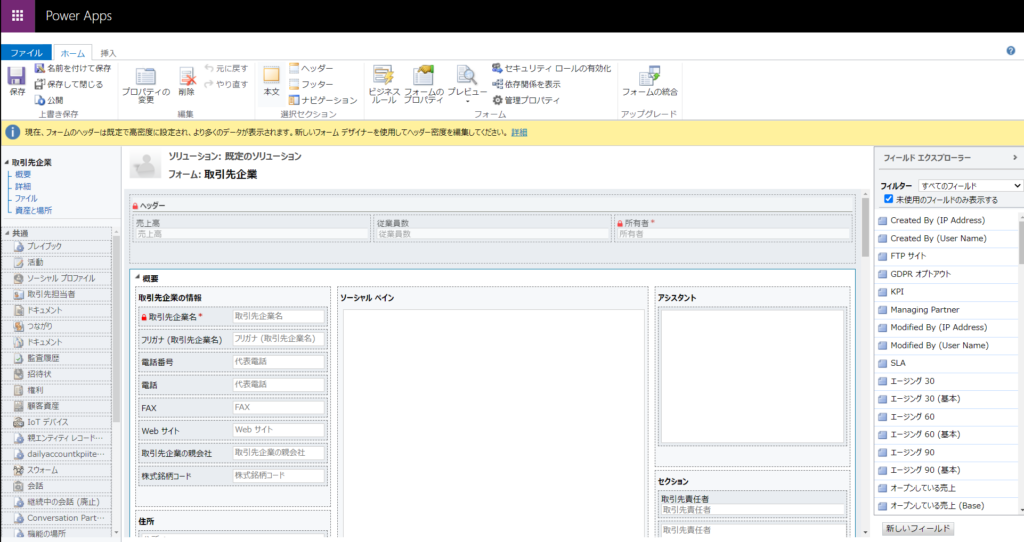The height and width of the screenshot is (542, 1024).
Task: Switch to the ホーム tab
Action: coord(72,53)
